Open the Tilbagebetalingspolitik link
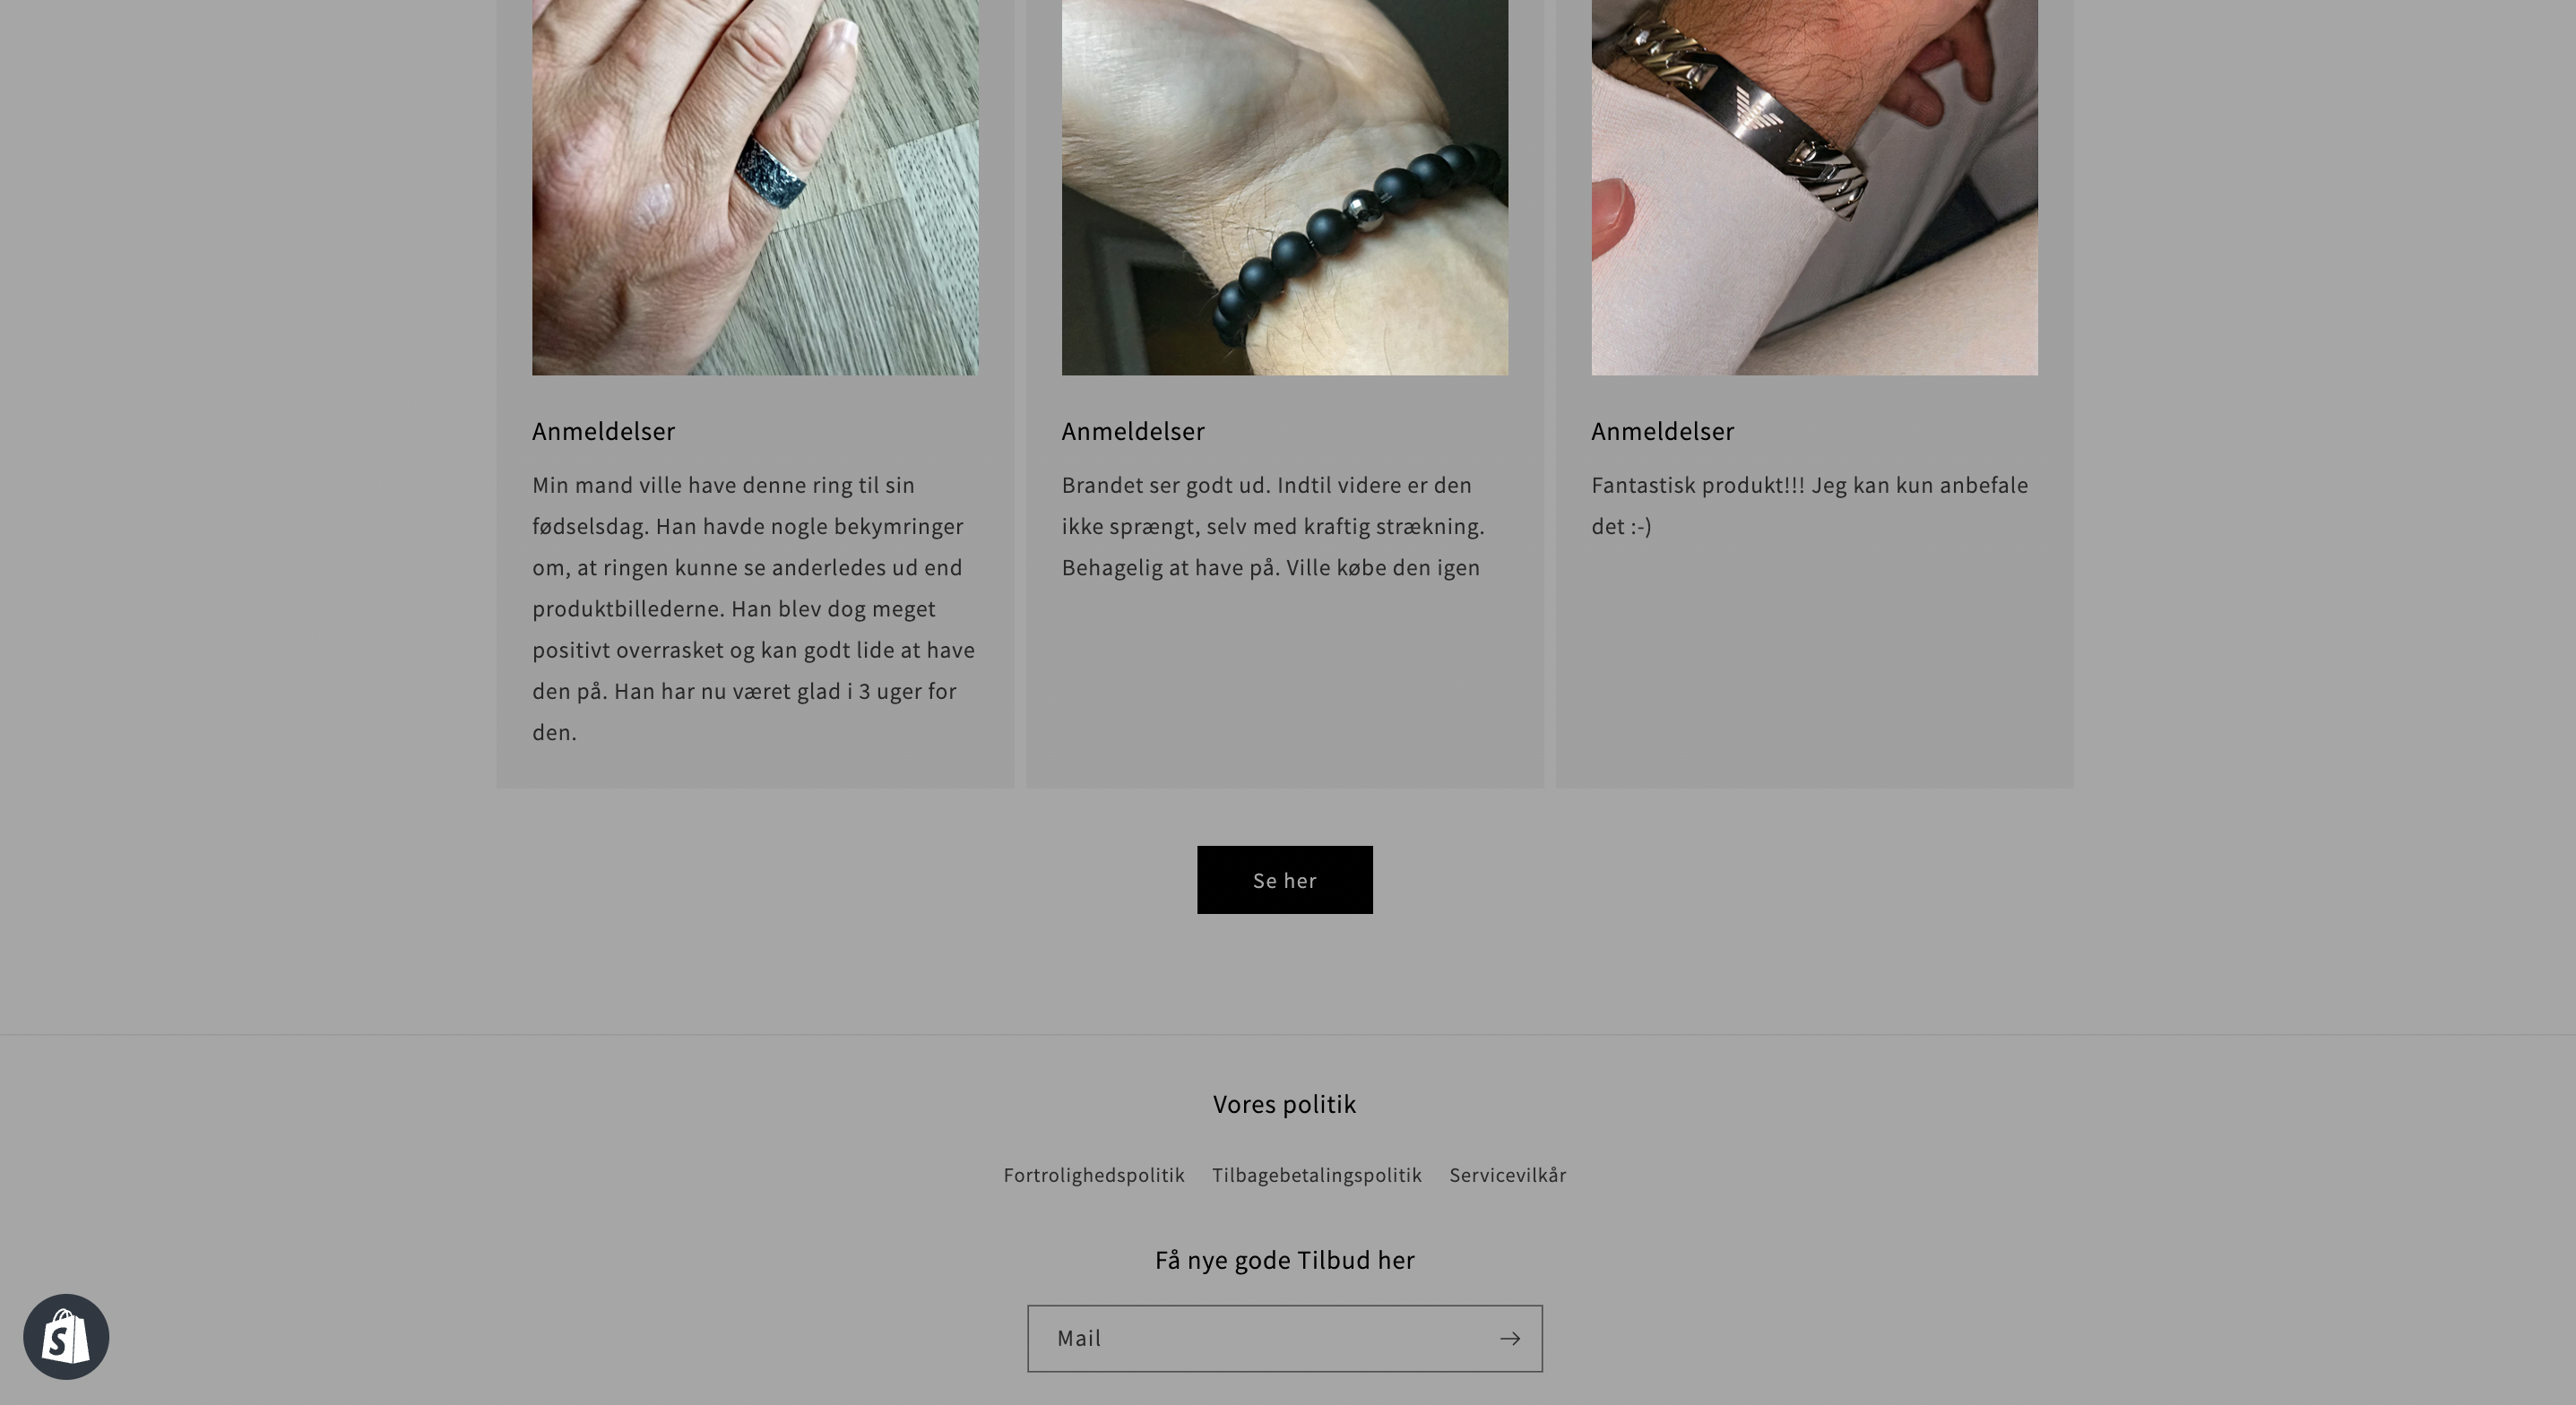The height and width of the screenshot is (1405, 2576). pyautogui.click(x=1316, y=1175)
